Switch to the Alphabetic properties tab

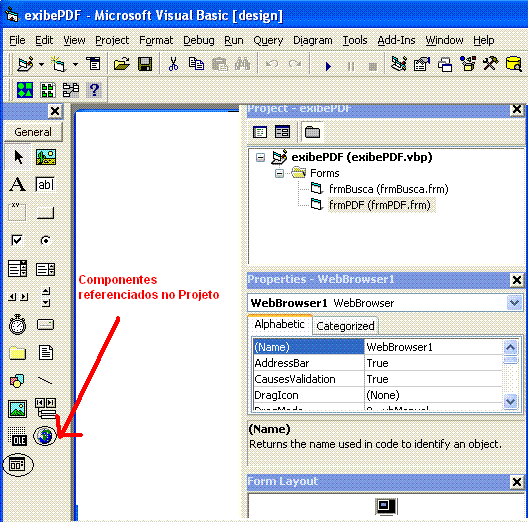[x=279, y=324]
